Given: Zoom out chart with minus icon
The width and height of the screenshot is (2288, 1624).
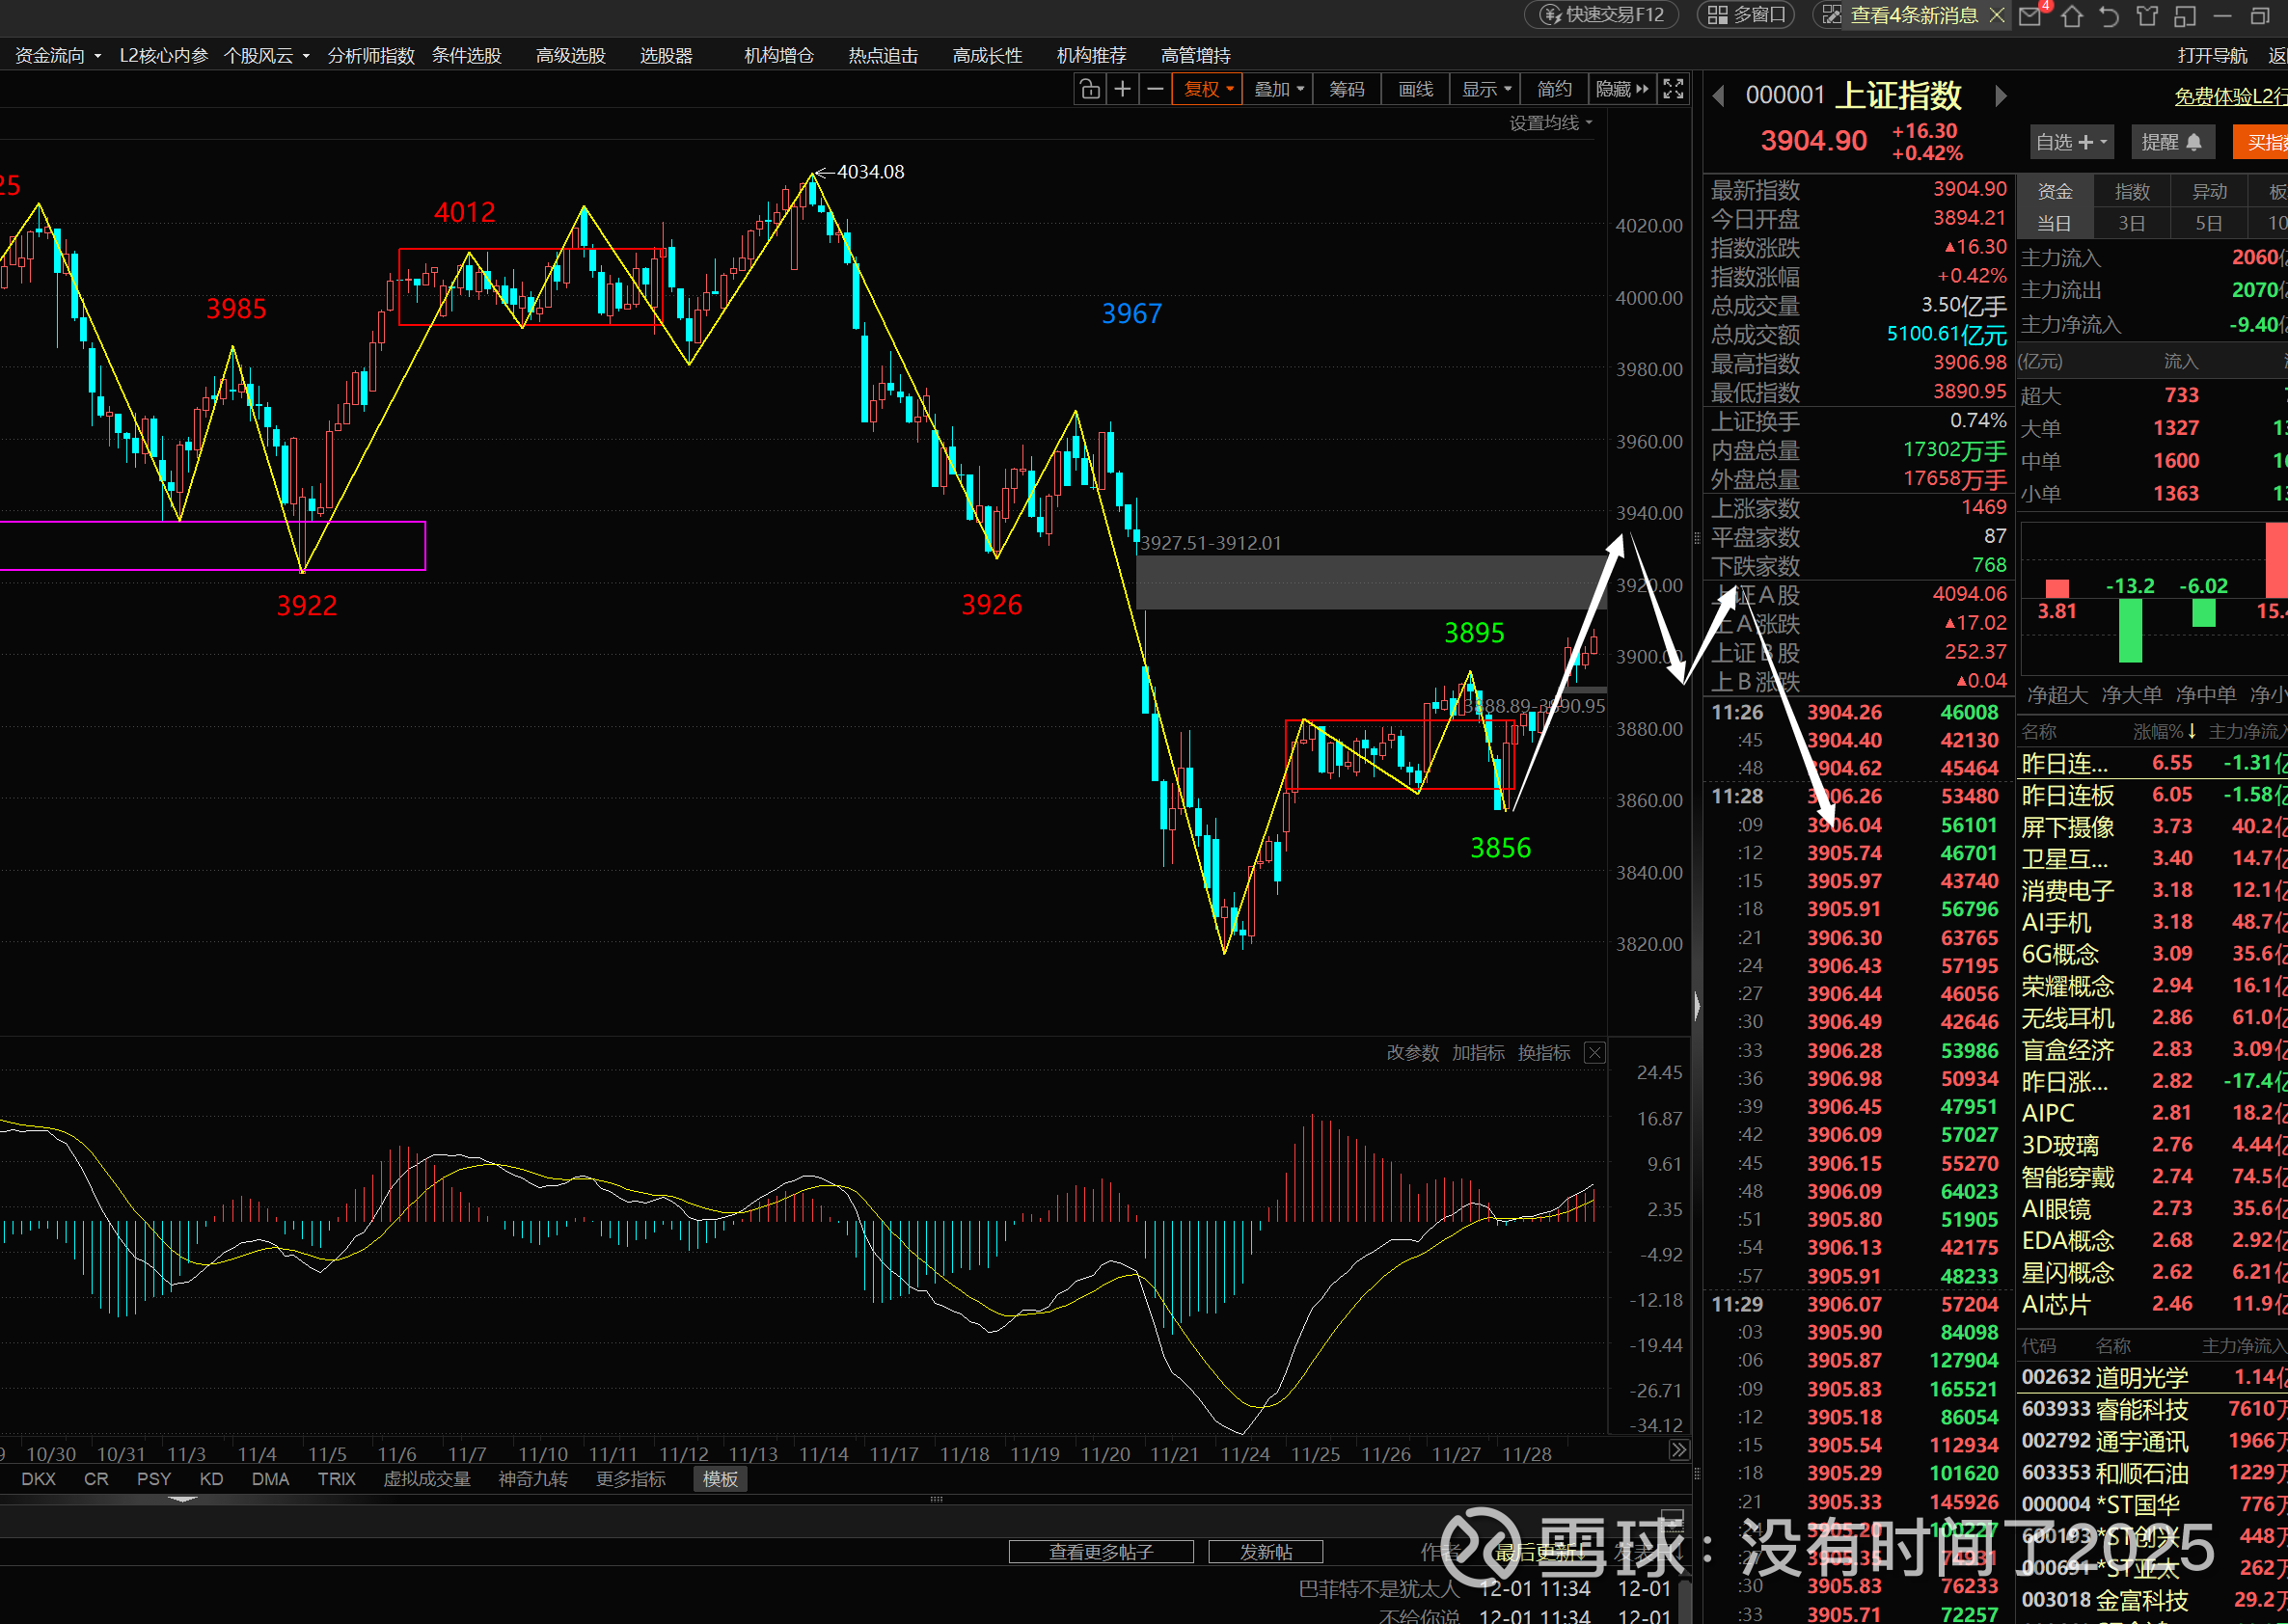Looking at the screenshot, I should click(1155, 89).
